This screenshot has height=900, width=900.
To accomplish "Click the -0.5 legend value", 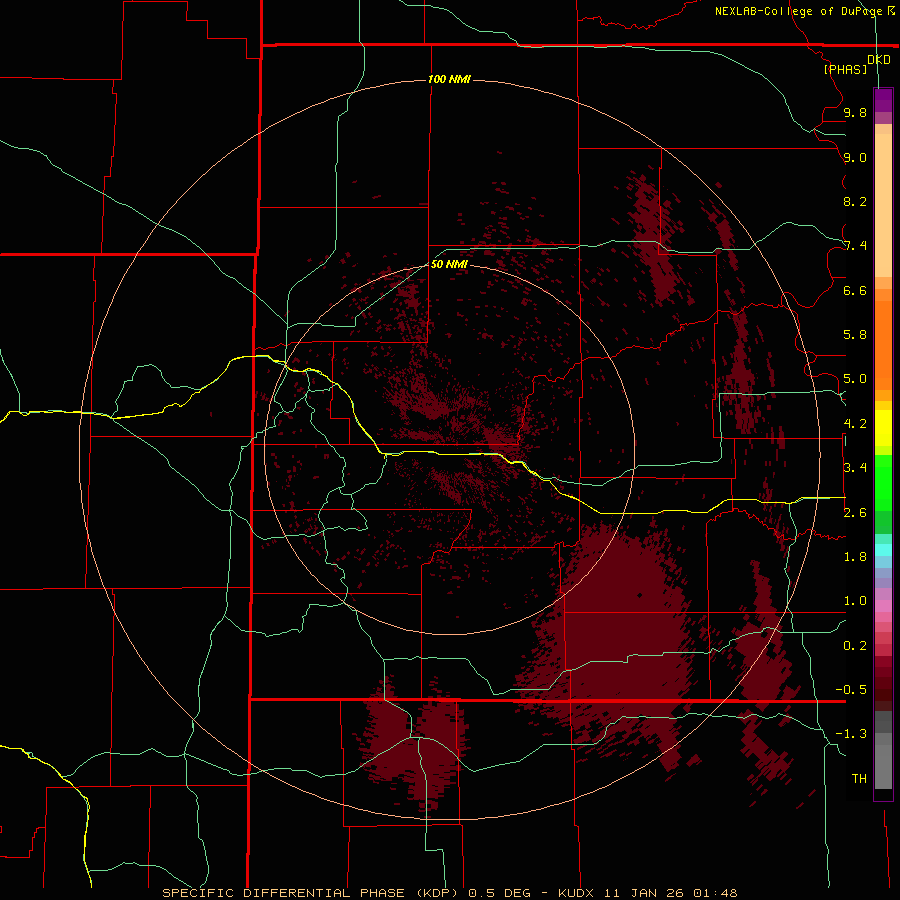I will point(851,690).
